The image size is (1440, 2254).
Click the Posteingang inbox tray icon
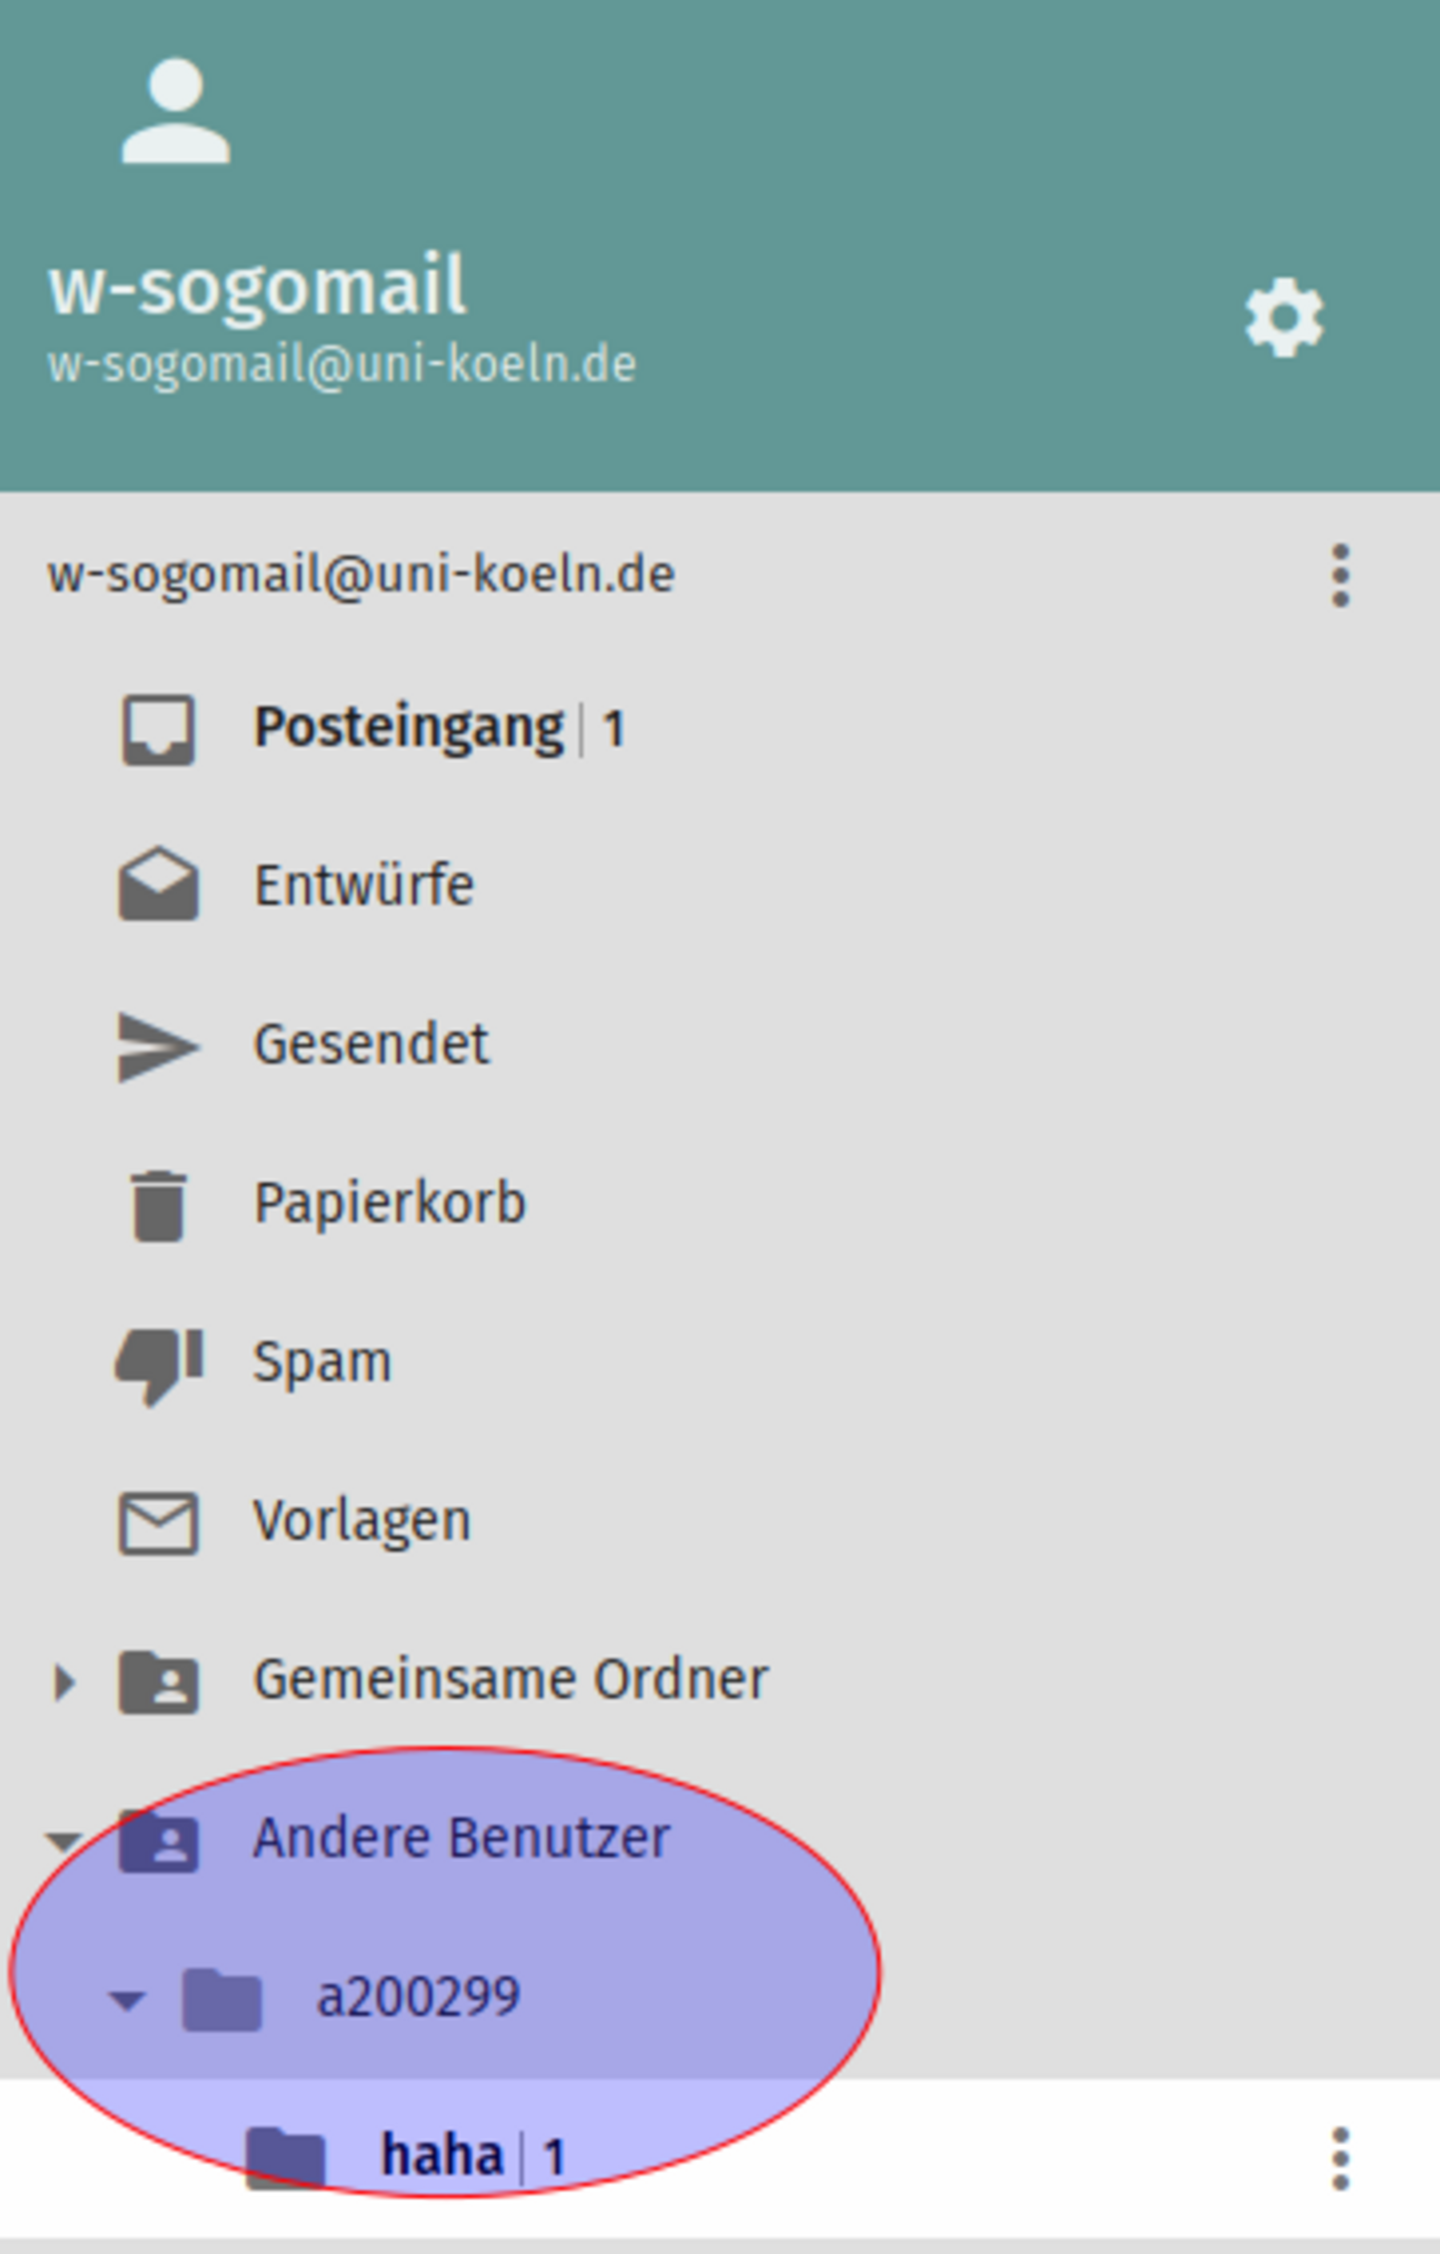point(158,729)
